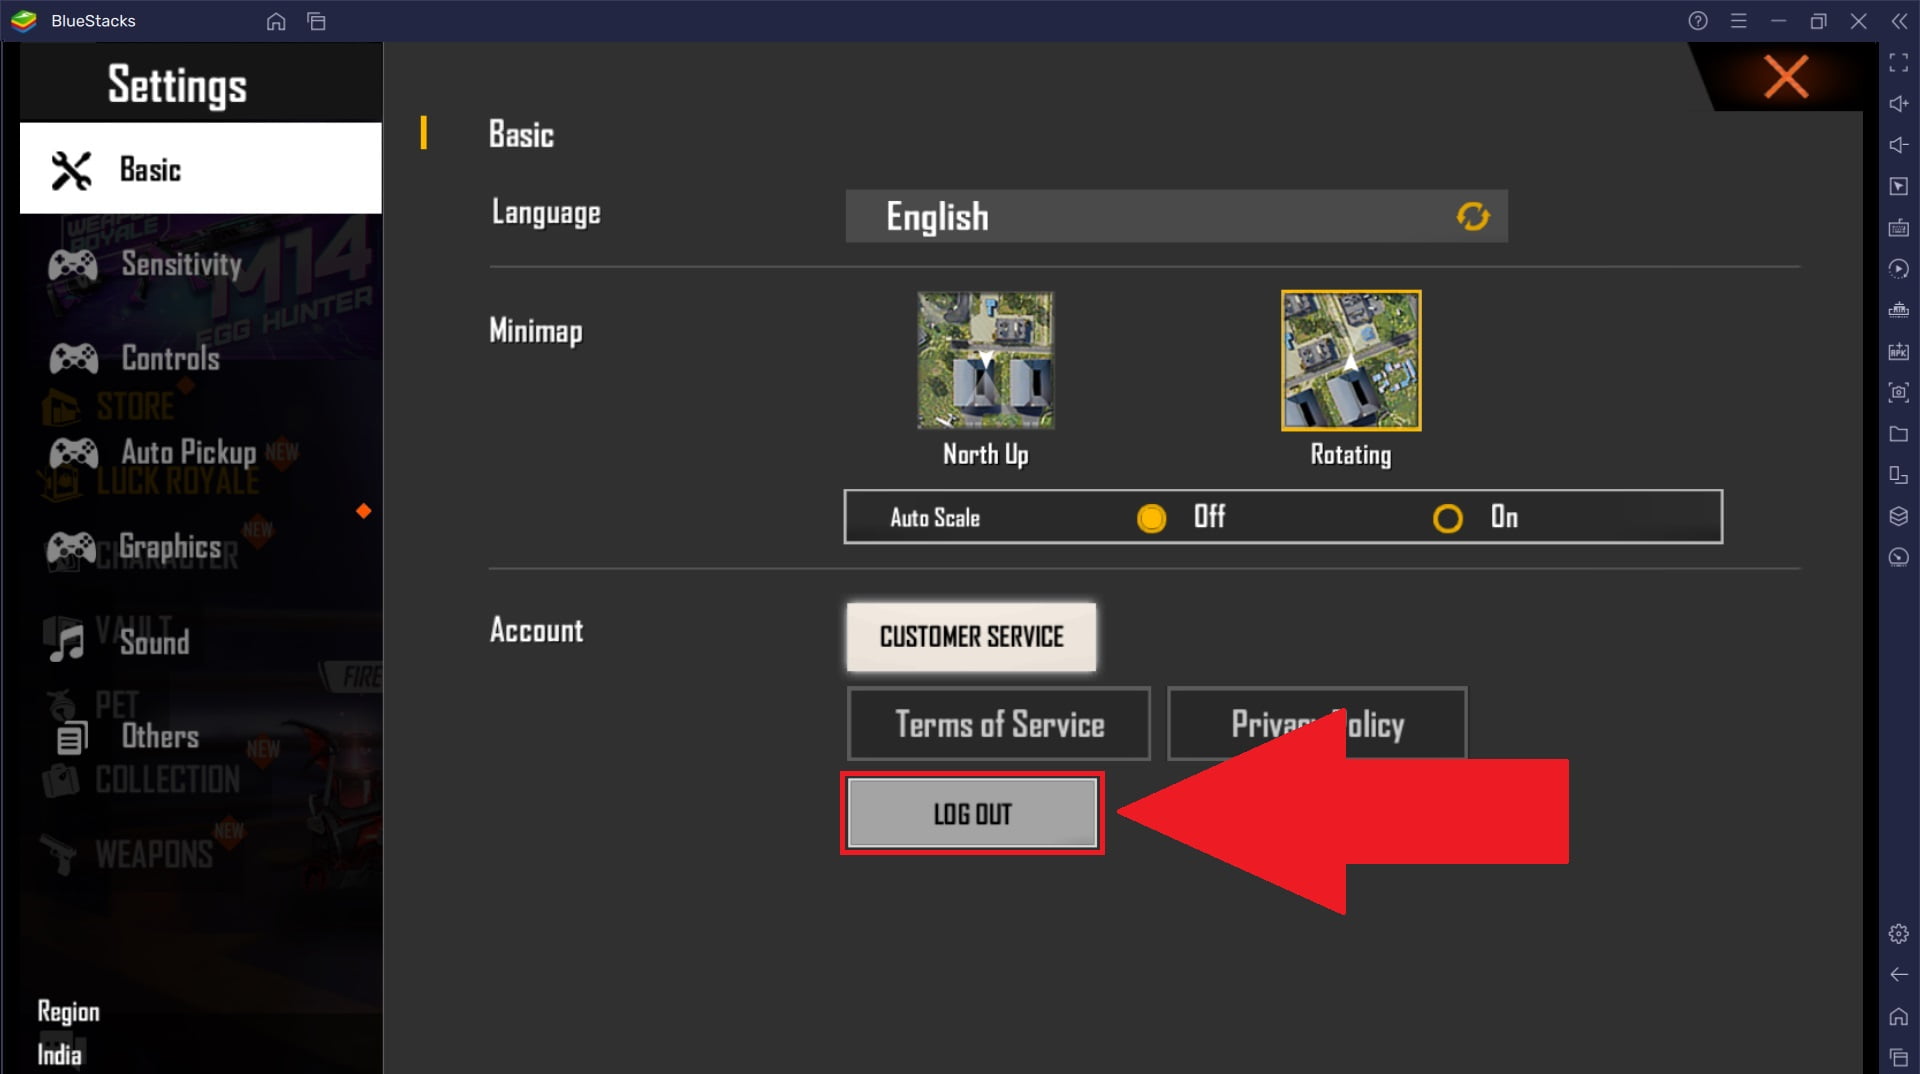Click the CUSTOMER SERVICE button
The image size is (1920, 1074).
(971, 637)
